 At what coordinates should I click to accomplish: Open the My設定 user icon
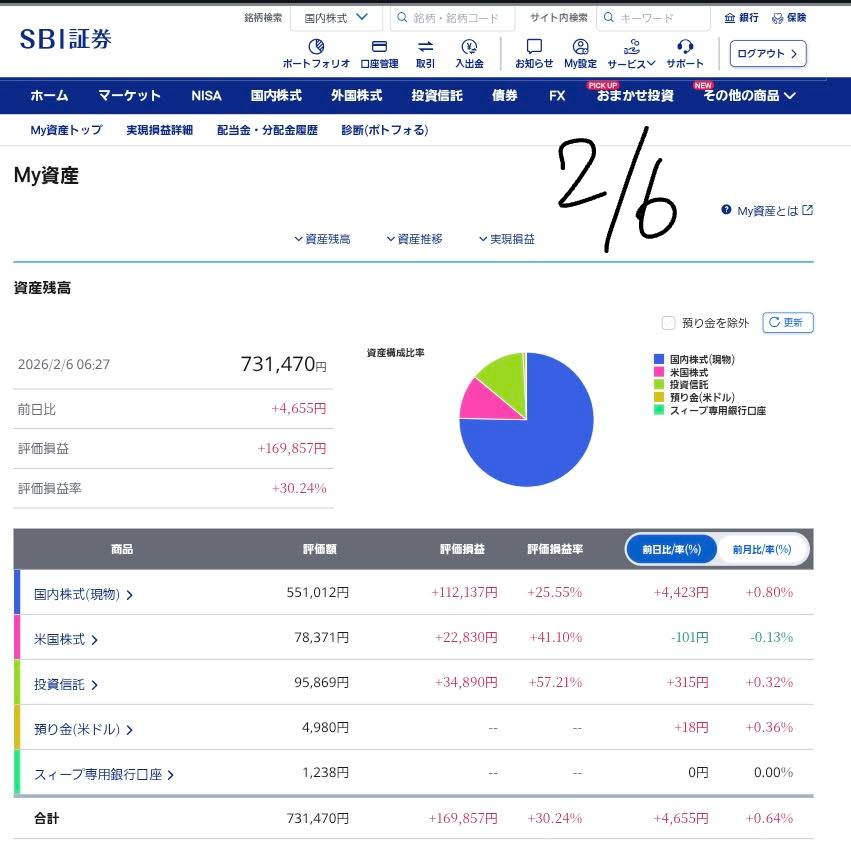coord(580,47)
